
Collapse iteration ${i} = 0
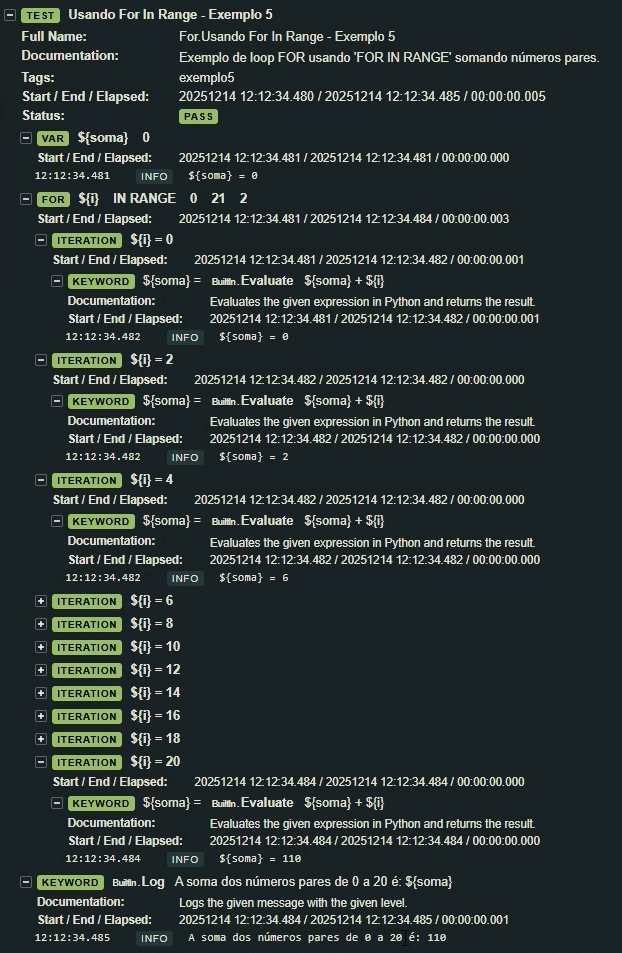click(x=41, y=240)
